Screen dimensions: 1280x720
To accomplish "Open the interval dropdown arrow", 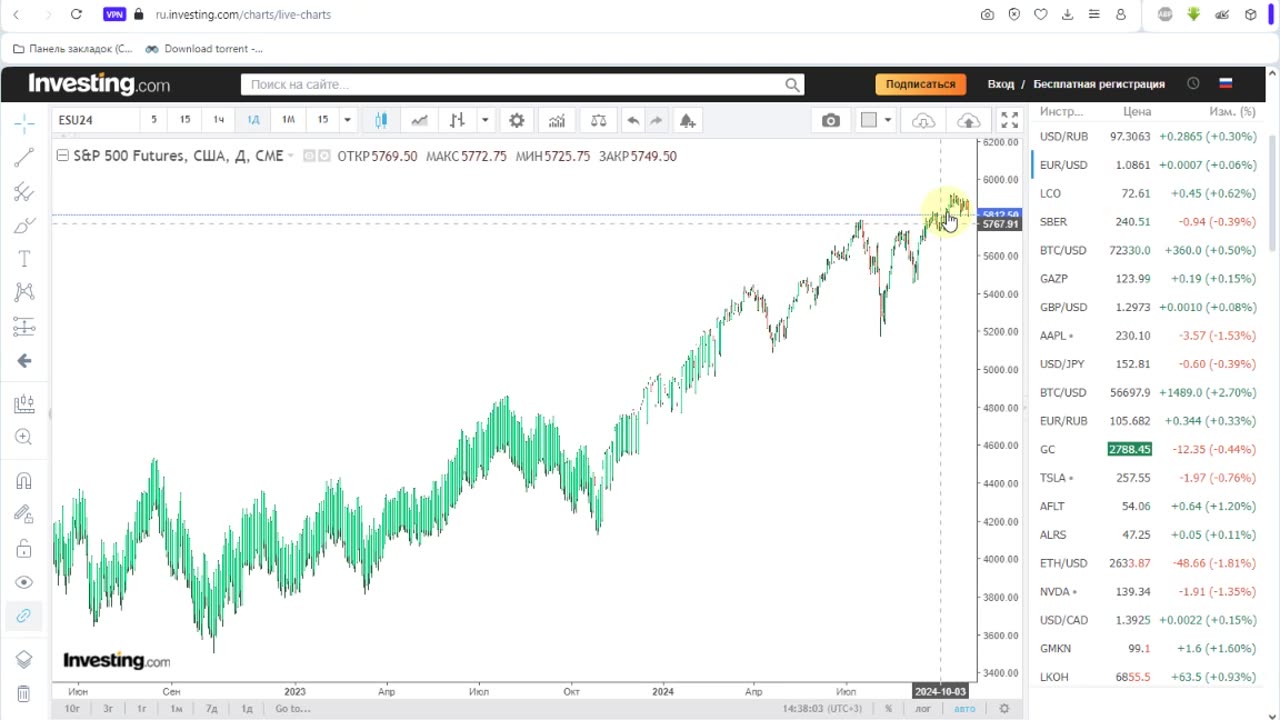I will click(x=347, y=120).
